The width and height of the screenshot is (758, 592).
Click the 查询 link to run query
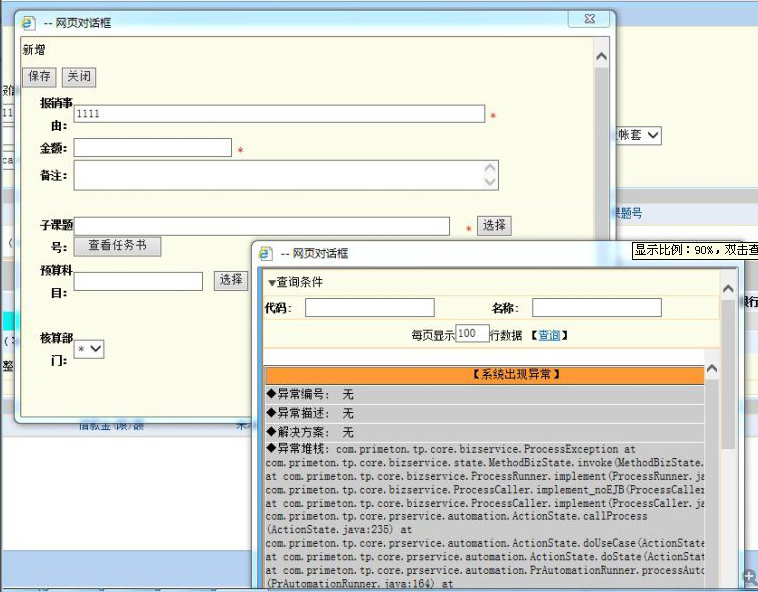pos(549,335)
